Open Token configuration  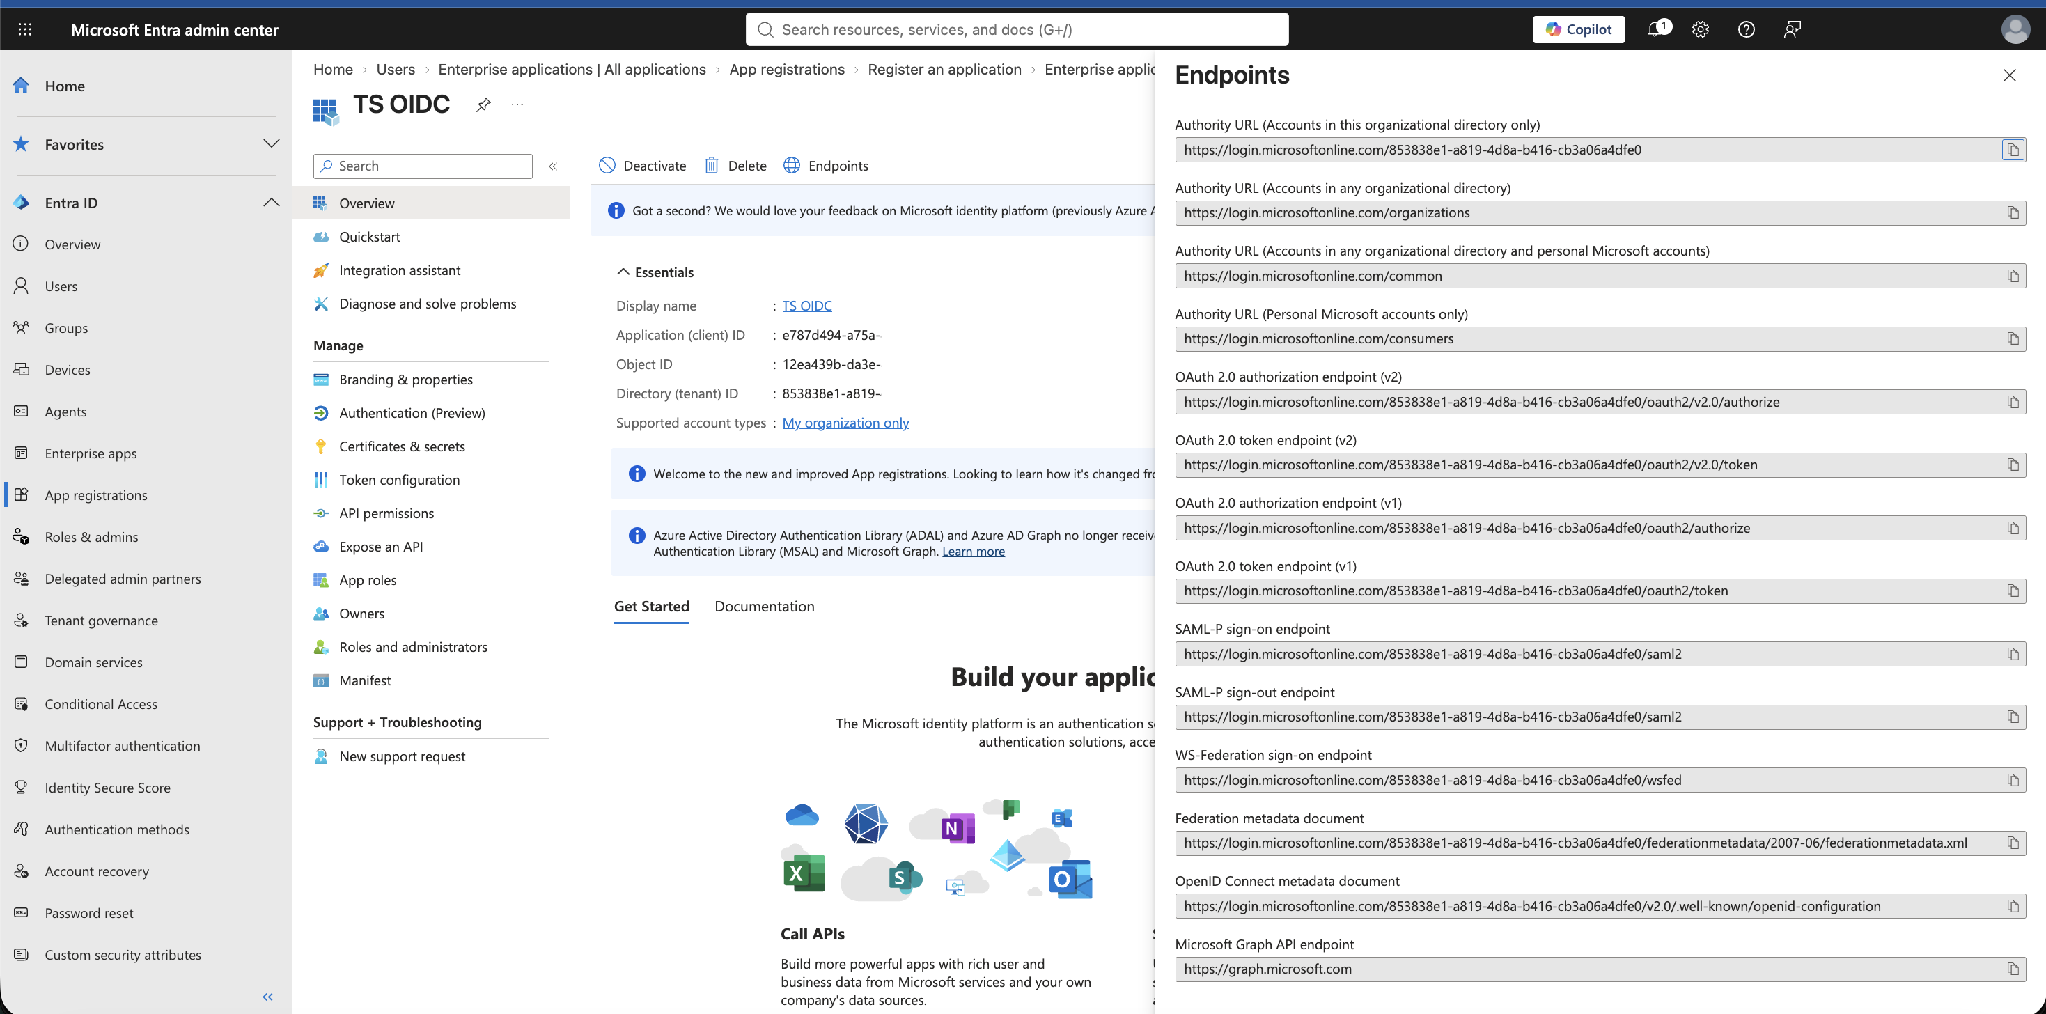point(400,480)
